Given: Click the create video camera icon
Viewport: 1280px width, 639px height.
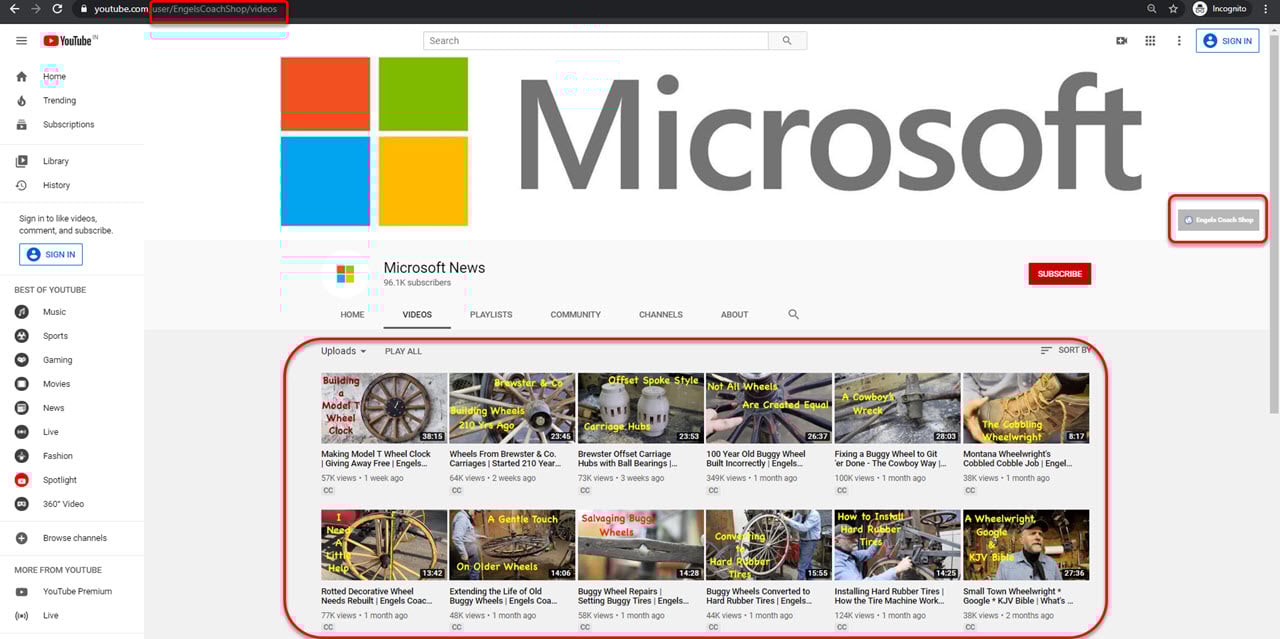Looking at the screenshot, I should 1121,41.
